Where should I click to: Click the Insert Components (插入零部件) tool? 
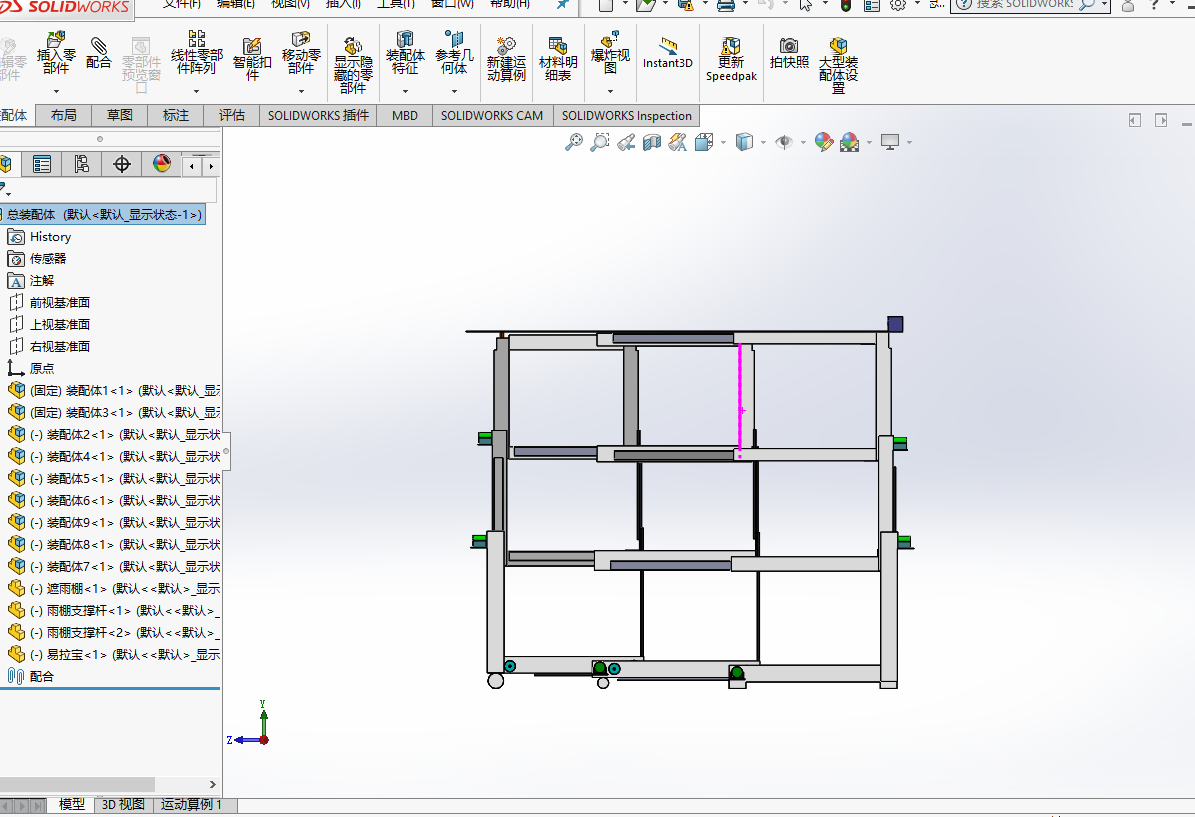56,53
